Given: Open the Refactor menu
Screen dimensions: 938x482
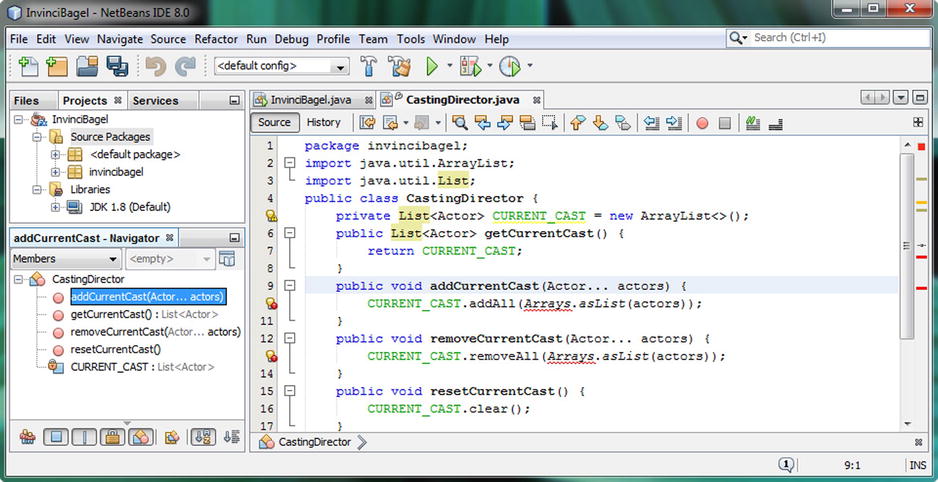Looking at the screenshot, I should tap(216, 39).
